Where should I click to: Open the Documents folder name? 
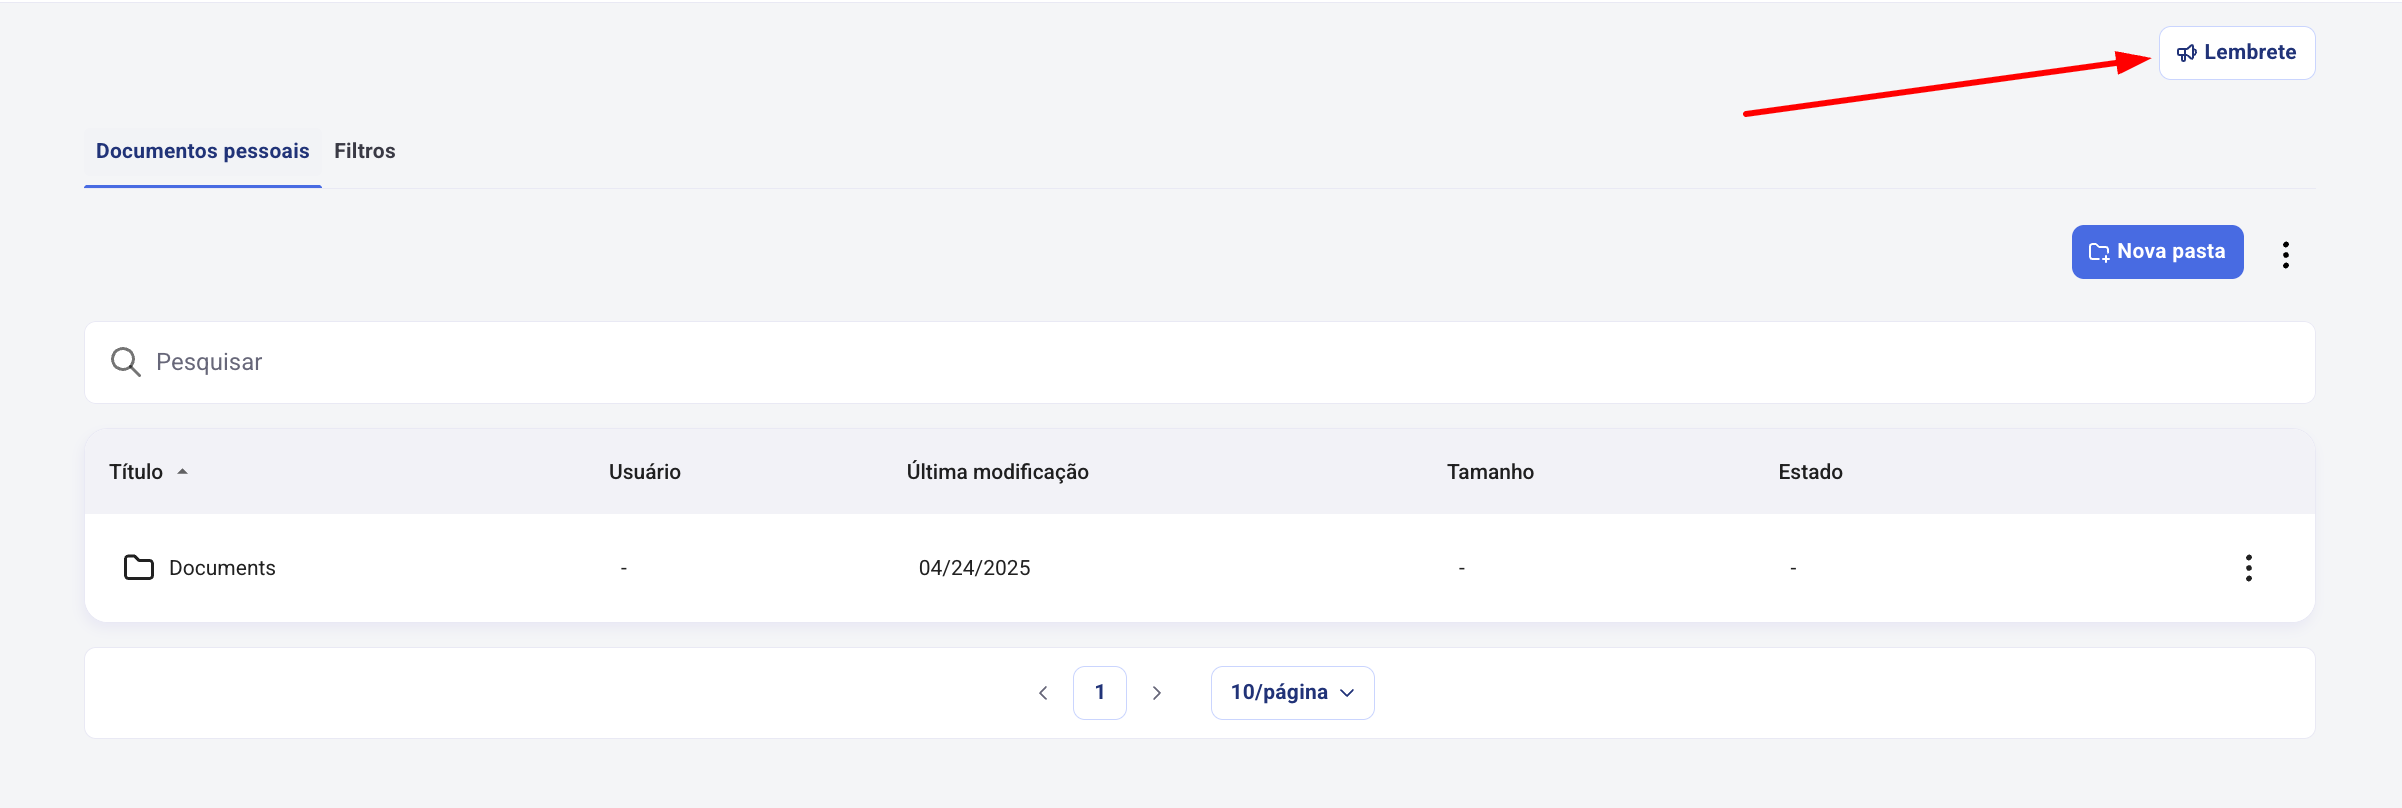(x=222, y=568)
